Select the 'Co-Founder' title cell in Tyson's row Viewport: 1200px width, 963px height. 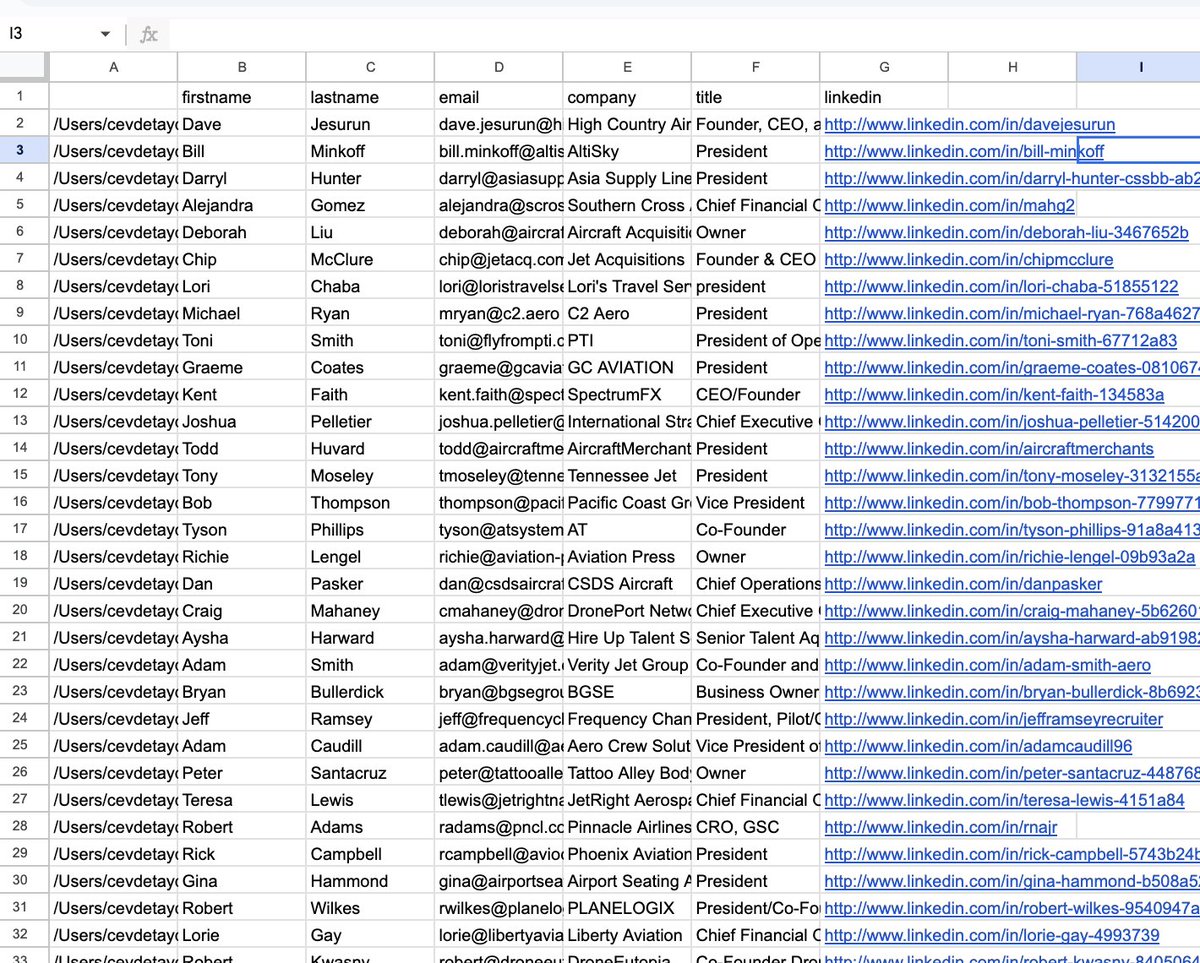click(756, 529)
